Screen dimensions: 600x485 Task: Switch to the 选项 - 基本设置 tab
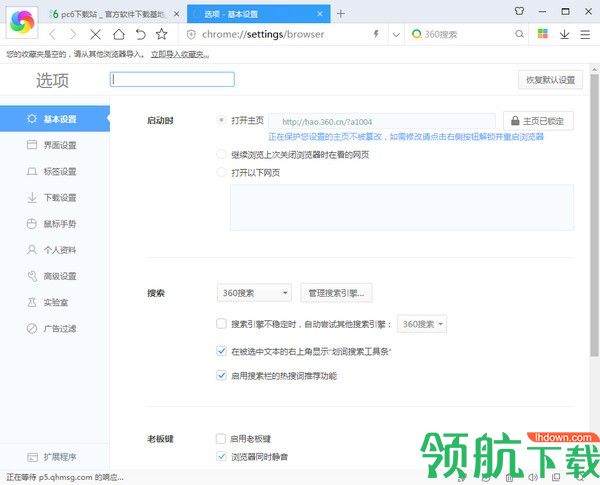(259, 14)
